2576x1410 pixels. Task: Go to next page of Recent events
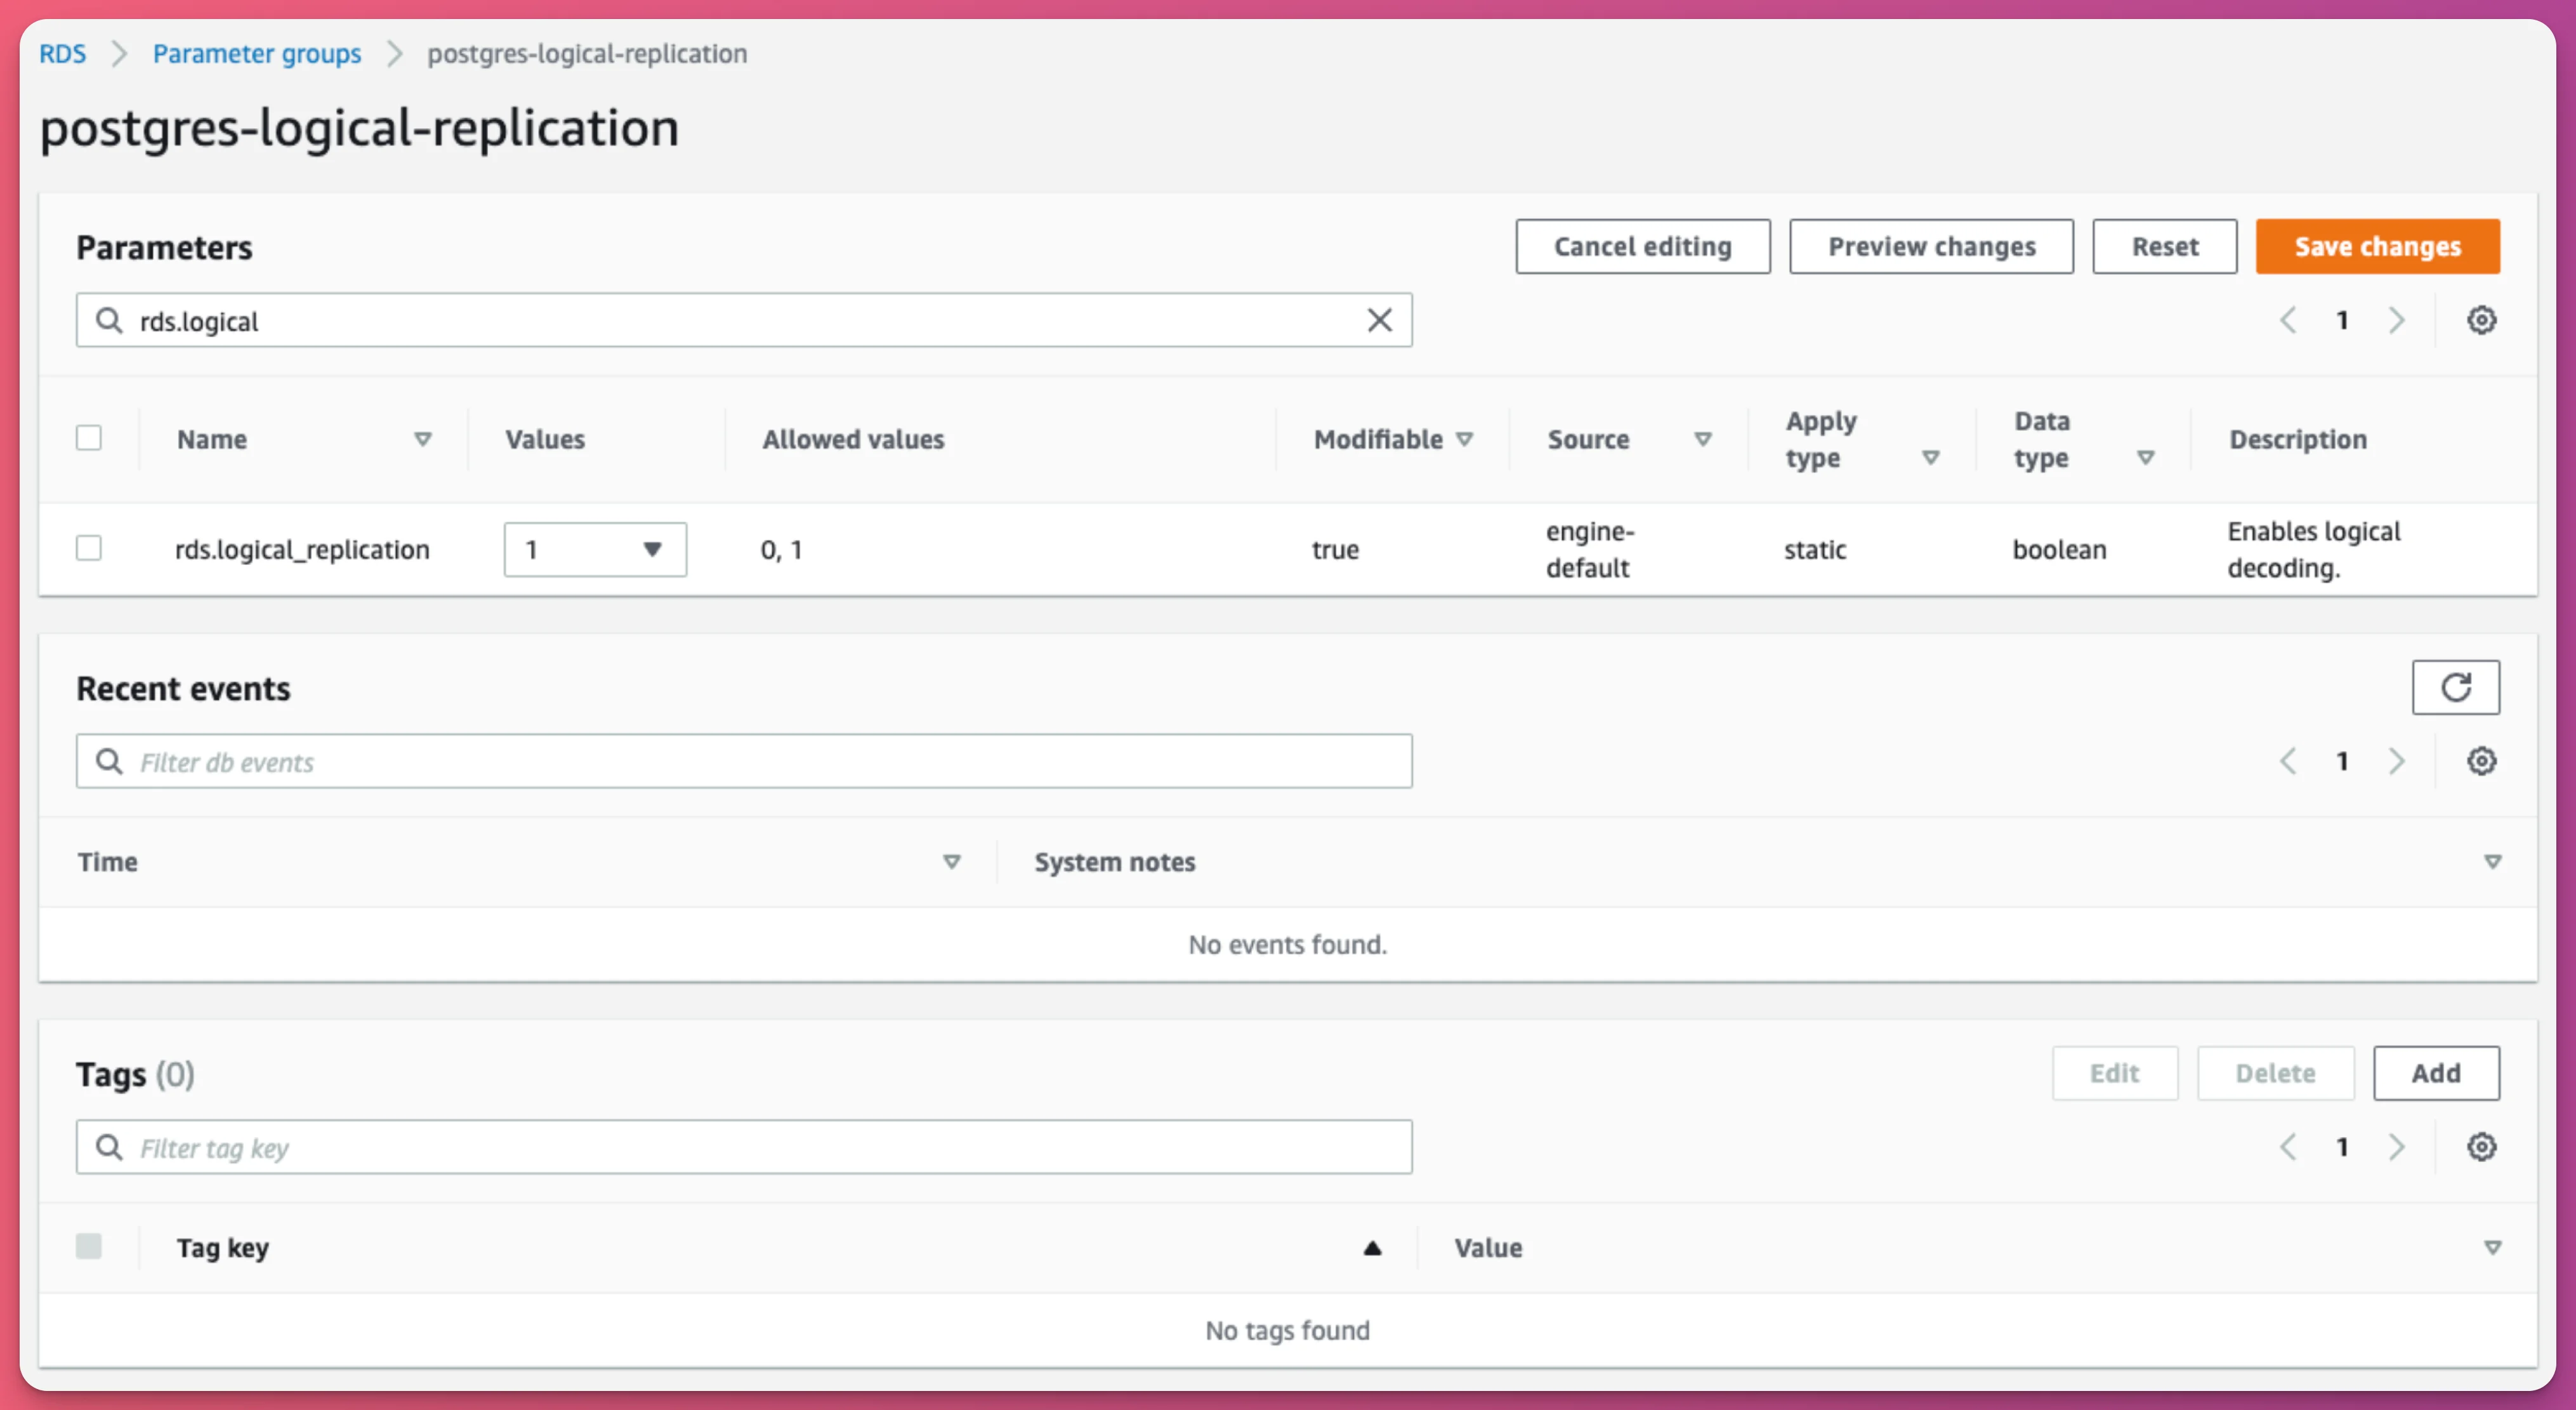pos(2396,761)
